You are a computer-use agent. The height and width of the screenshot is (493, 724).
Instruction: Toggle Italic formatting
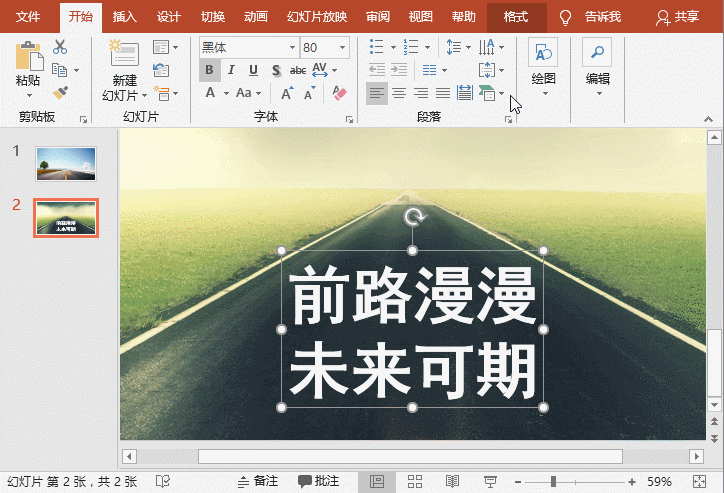point(231,70)
